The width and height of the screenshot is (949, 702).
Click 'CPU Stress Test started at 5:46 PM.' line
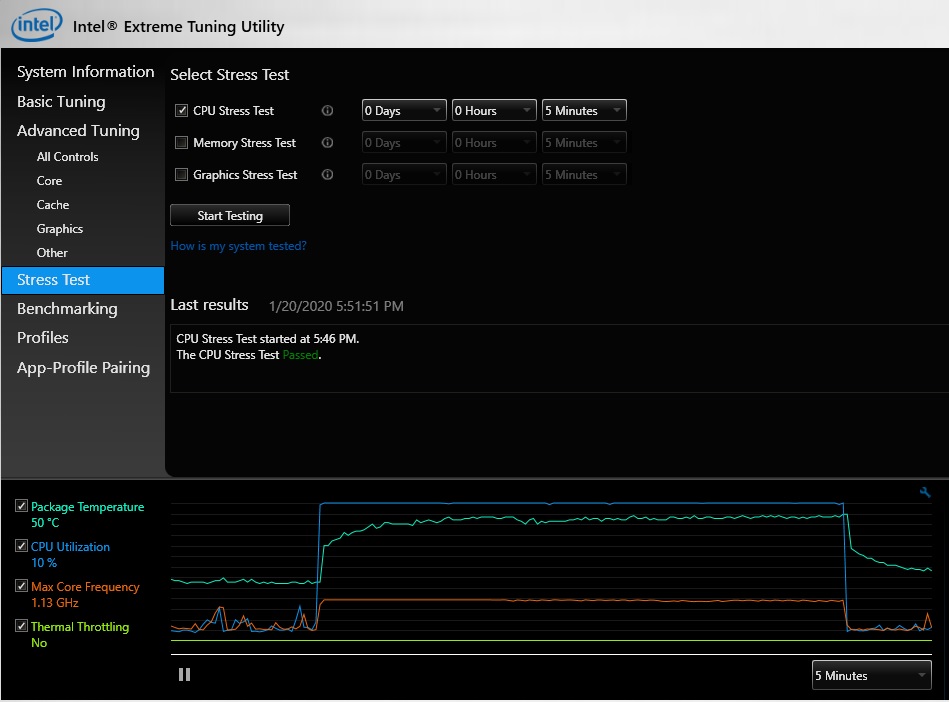pyautogui.click(x=268, y=339)
